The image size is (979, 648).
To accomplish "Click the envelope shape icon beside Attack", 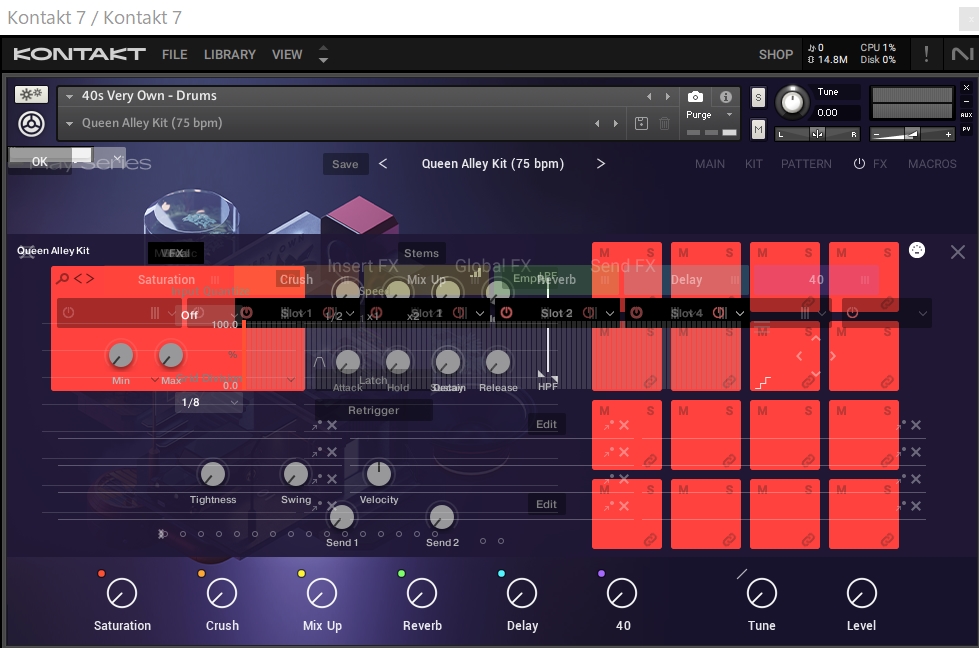I will (x=319, y=362).
